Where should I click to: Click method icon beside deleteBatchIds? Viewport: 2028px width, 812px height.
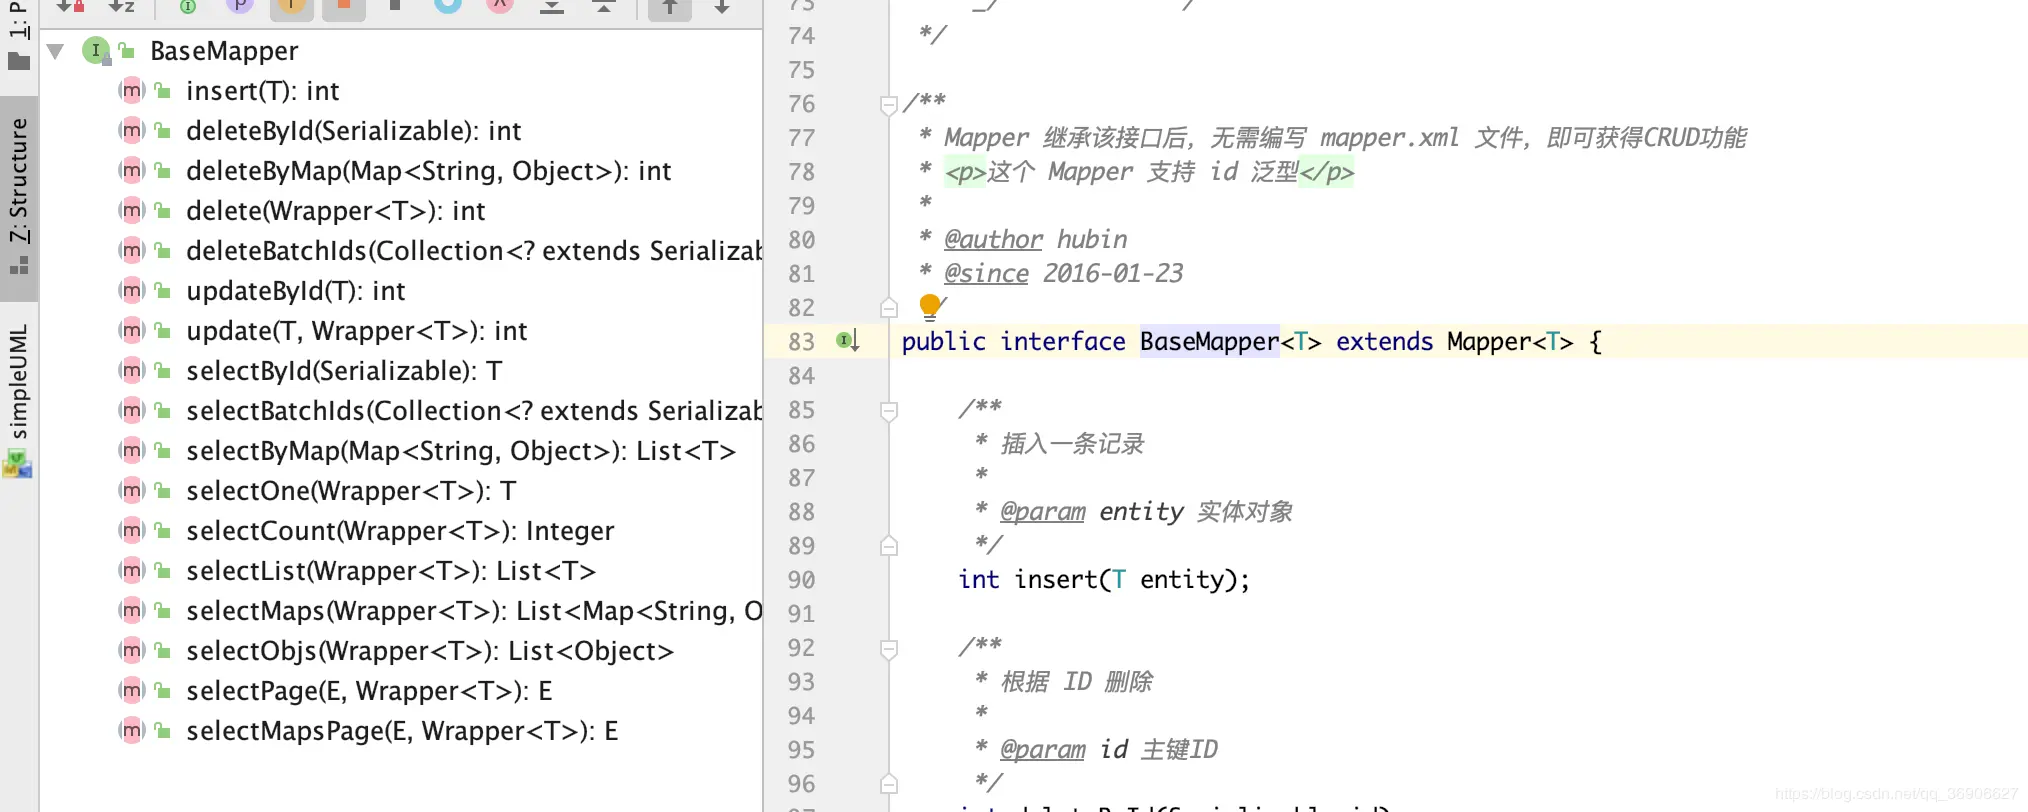pos(131,251)
